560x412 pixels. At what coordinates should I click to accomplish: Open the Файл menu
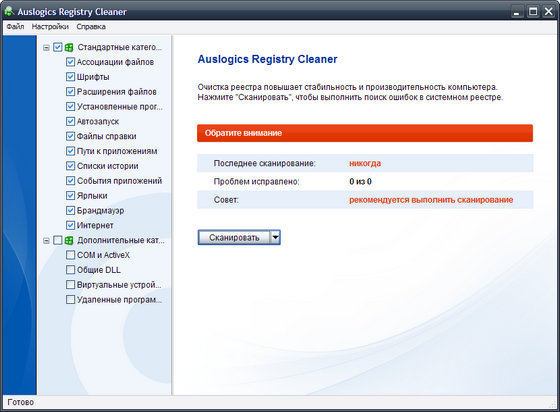(x=15, y=27)
